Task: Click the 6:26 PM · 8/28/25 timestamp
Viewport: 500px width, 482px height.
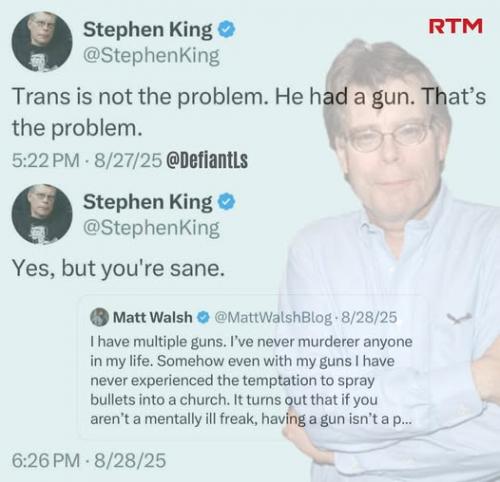Action: tap(89, 461)
